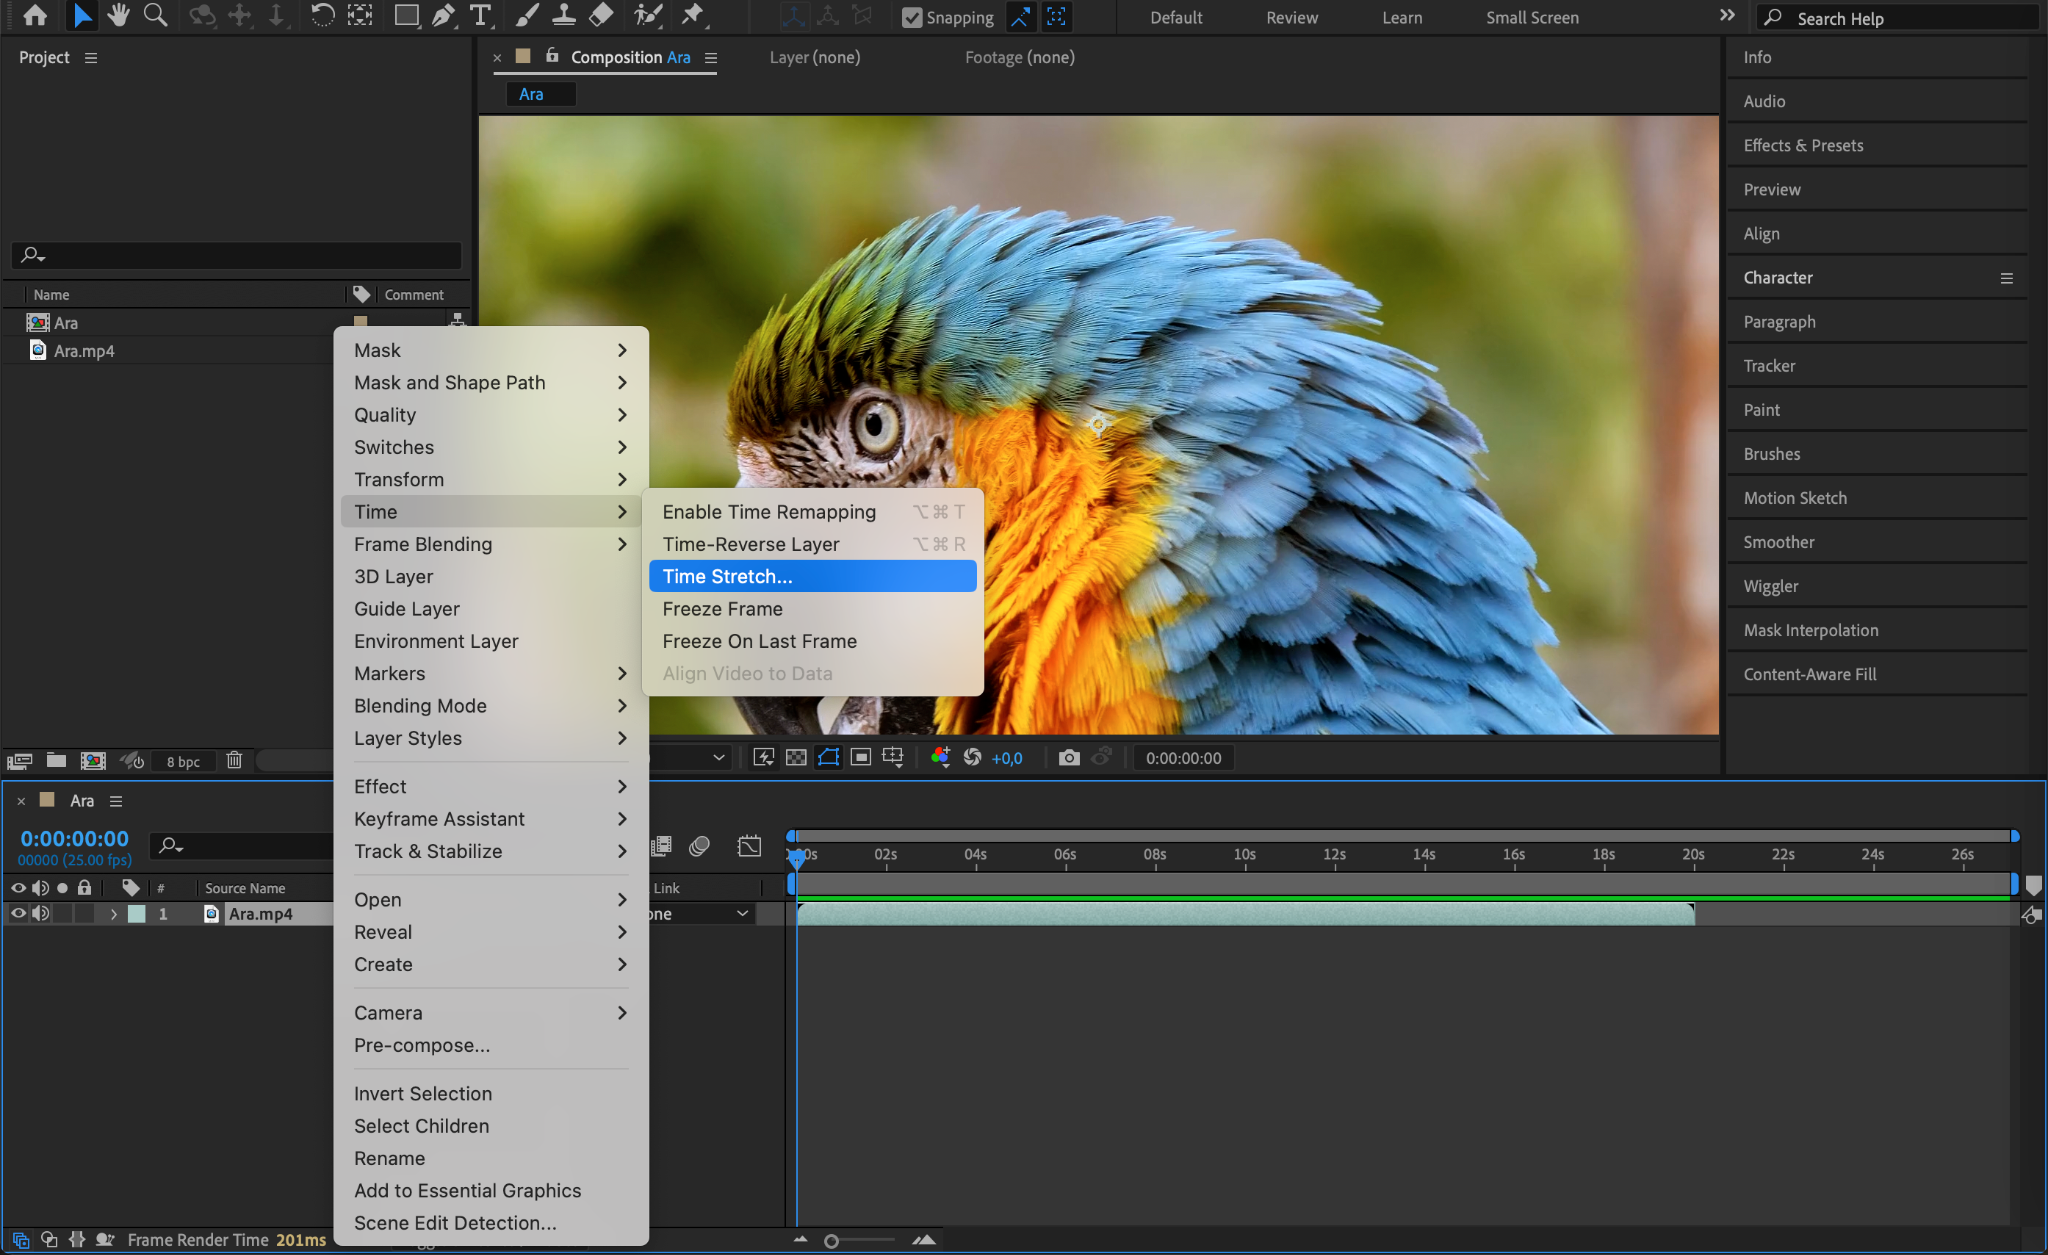Click Freeze Frame in the Time submenu

pyautogui.click(x=722, y=609)
